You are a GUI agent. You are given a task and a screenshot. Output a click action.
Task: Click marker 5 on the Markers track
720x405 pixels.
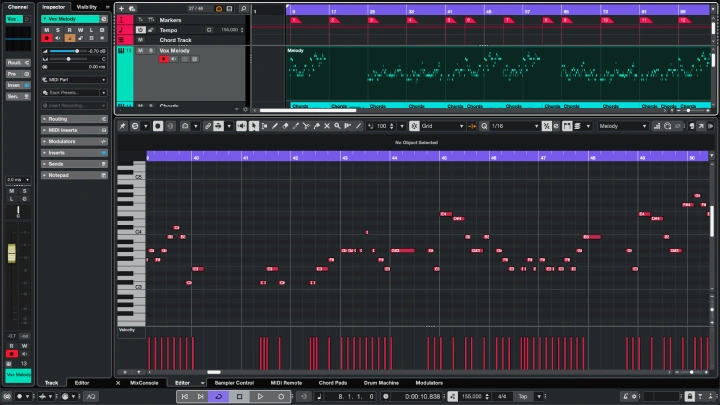451,20
